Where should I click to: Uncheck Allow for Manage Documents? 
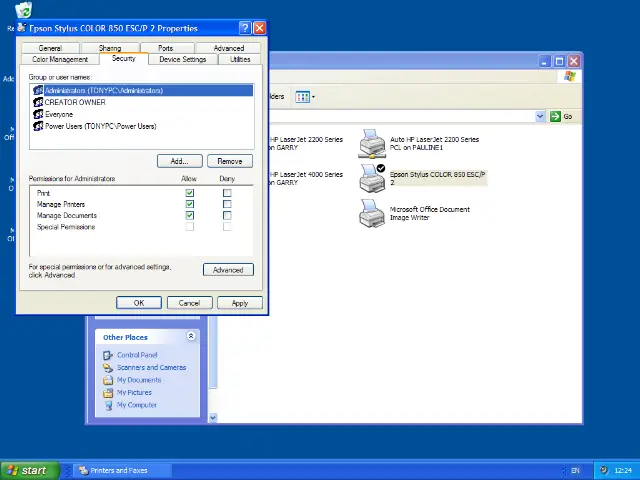190,215
